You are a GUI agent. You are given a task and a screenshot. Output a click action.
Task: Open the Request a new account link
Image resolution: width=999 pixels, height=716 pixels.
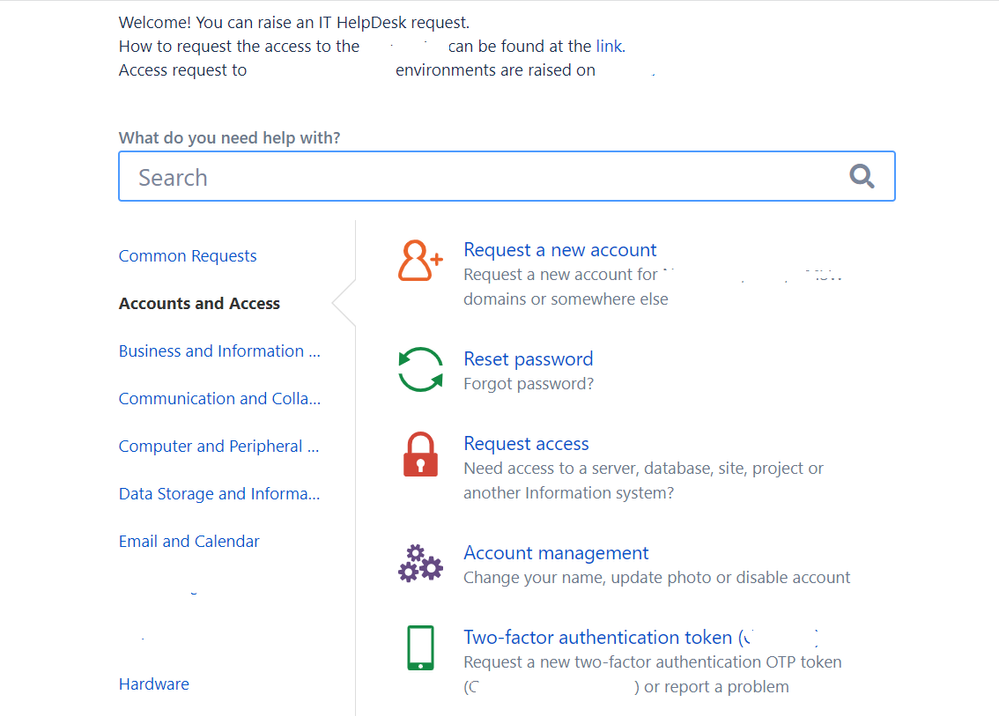coord(560,250)
